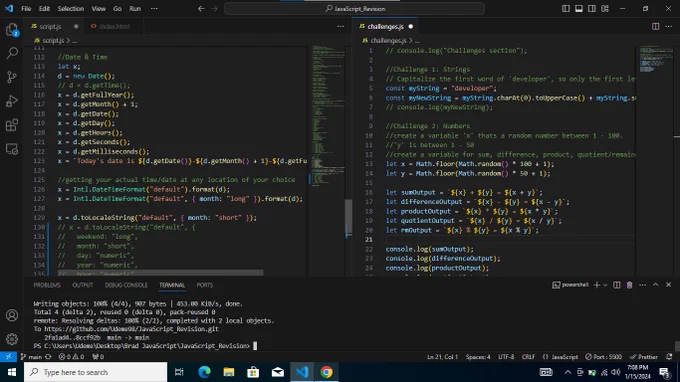This screenshot has width=680, height=382.
Task: Maximize the panel with the chevron up
Action: (x=655, y=285)
